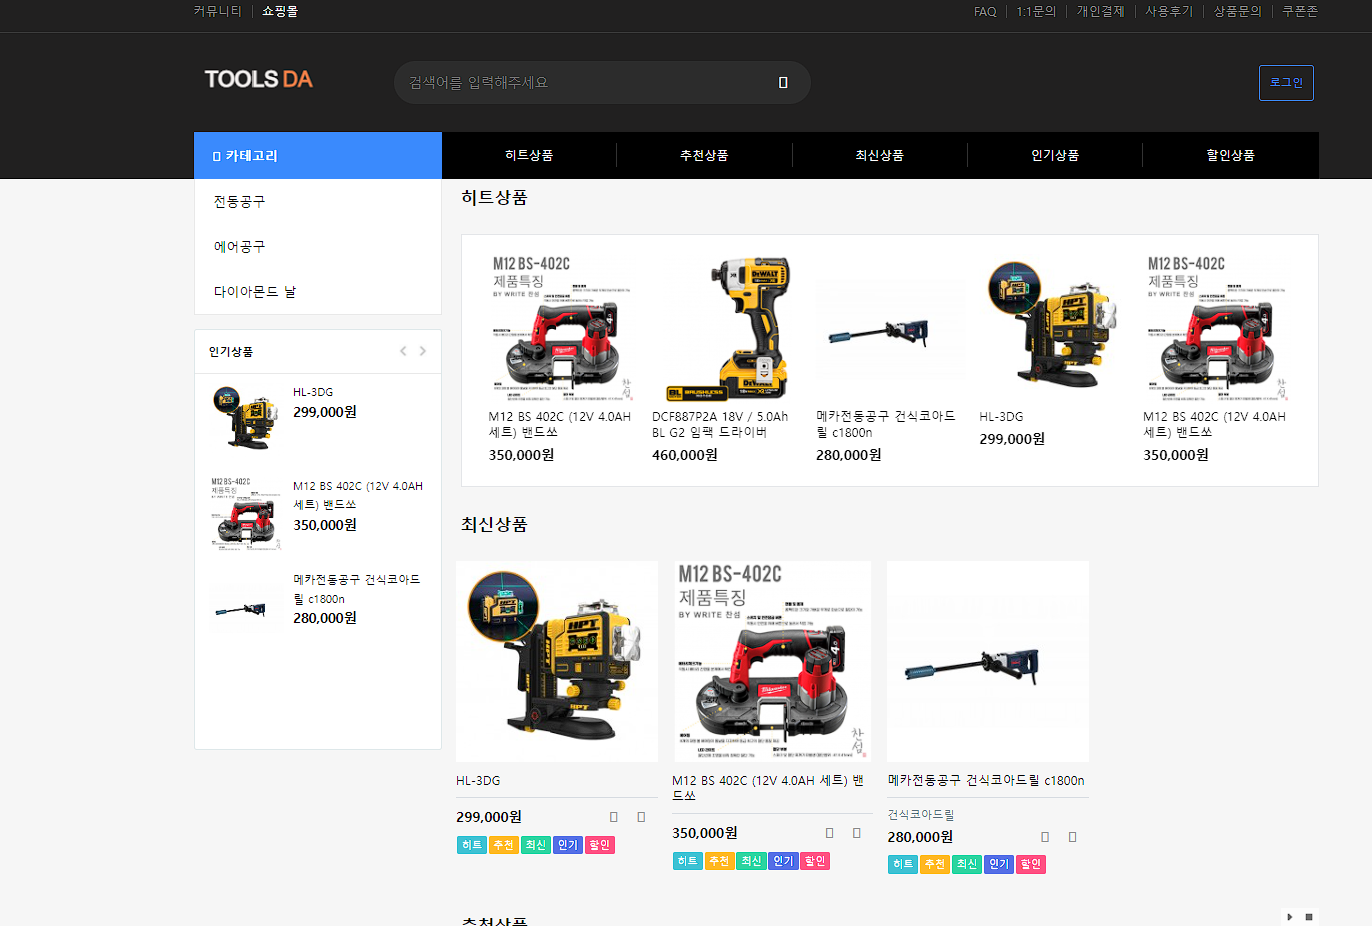Screen dimensions: 1372x926
Task: Open the 건식코아드릴 thumbnail in the 인기상품 sidebar
Action: pyautogui.click(x=246, y=607)
